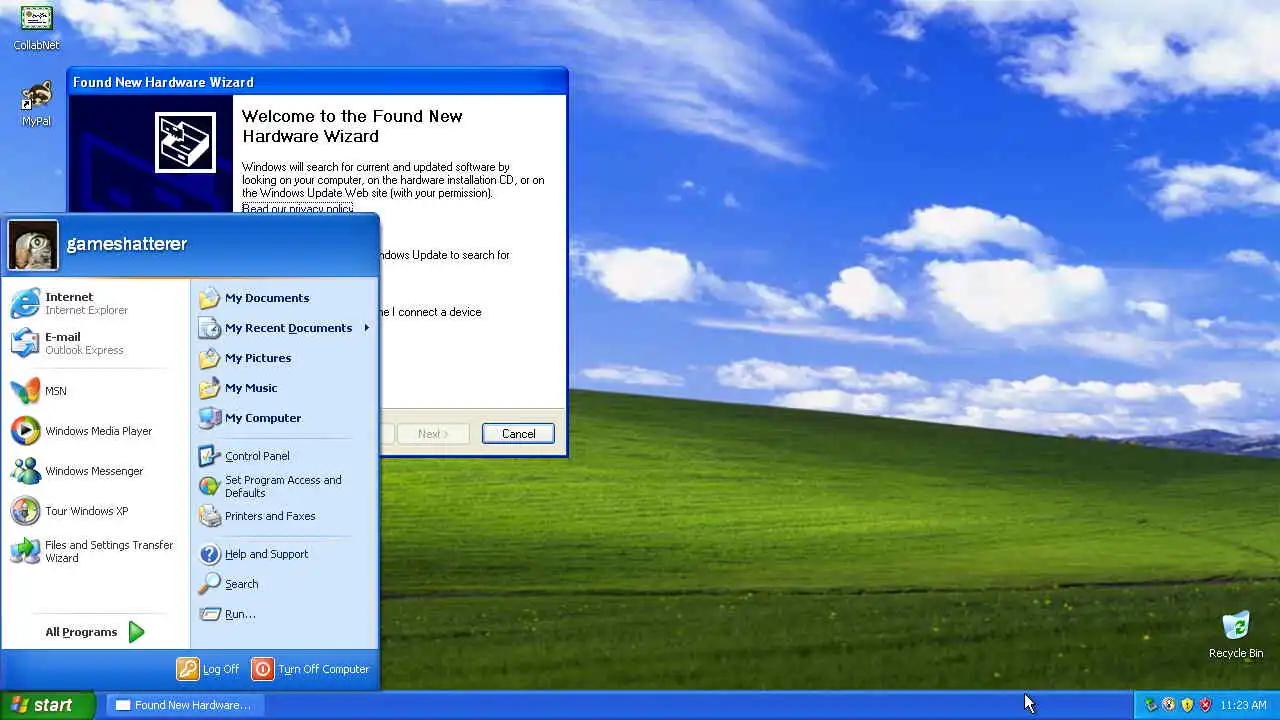Open Recycle Bin on the desktop
The image size is (1280, 720).
click(x=1236, y=635)
